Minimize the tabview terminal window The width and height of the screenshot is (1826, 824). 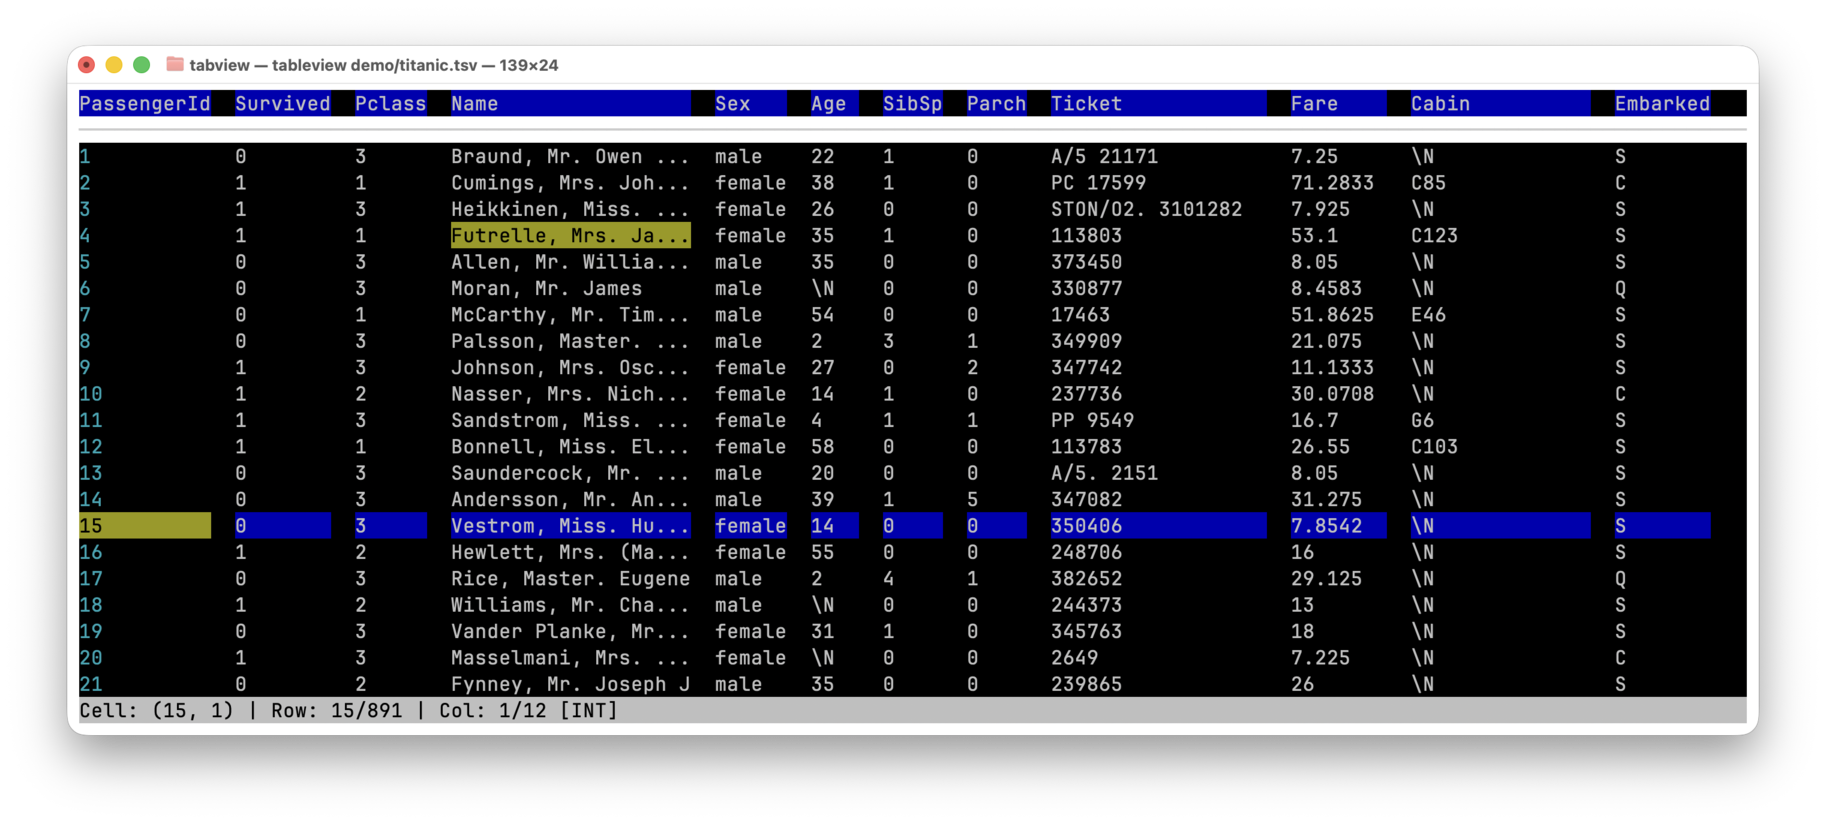tap(114, 65)
